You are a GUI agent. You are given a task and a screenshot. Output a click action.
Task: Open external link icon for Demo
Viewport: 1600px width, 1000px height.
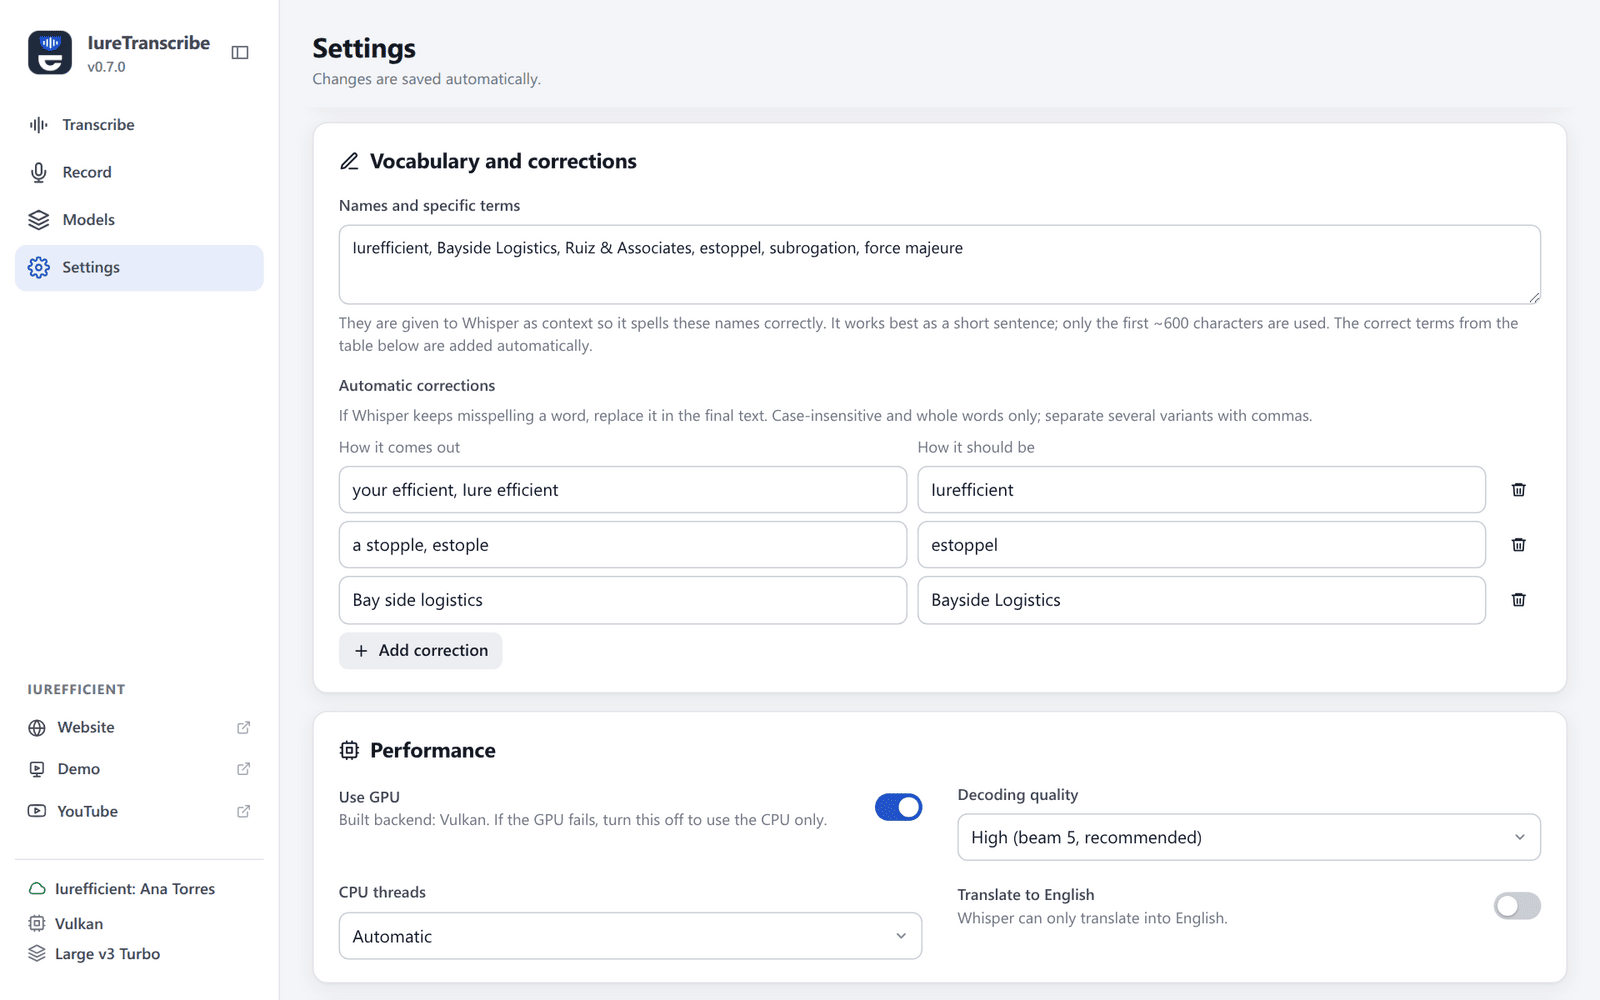[243, 769]
